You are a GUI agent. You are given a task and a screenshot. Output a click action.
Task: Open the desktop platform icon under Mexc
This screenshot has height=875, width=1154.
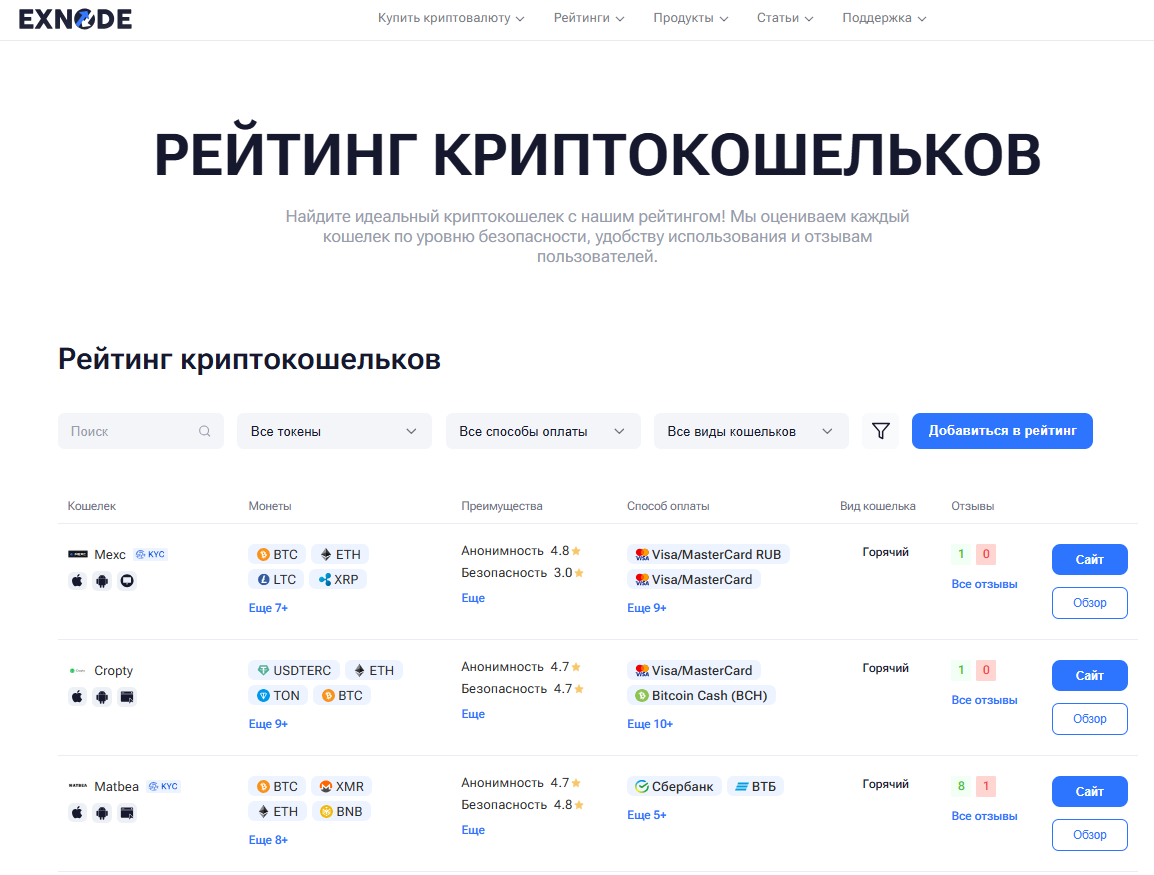pyautogui.click(x=127, y=580)
